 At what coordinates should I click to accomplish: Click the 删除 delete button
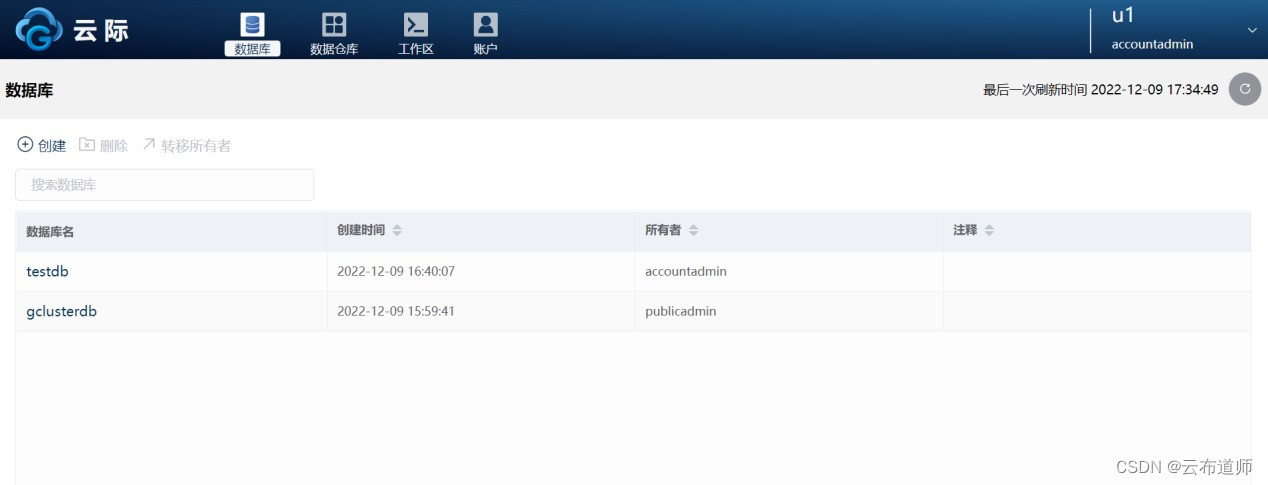pyautogui.click(x=104, y=145)
